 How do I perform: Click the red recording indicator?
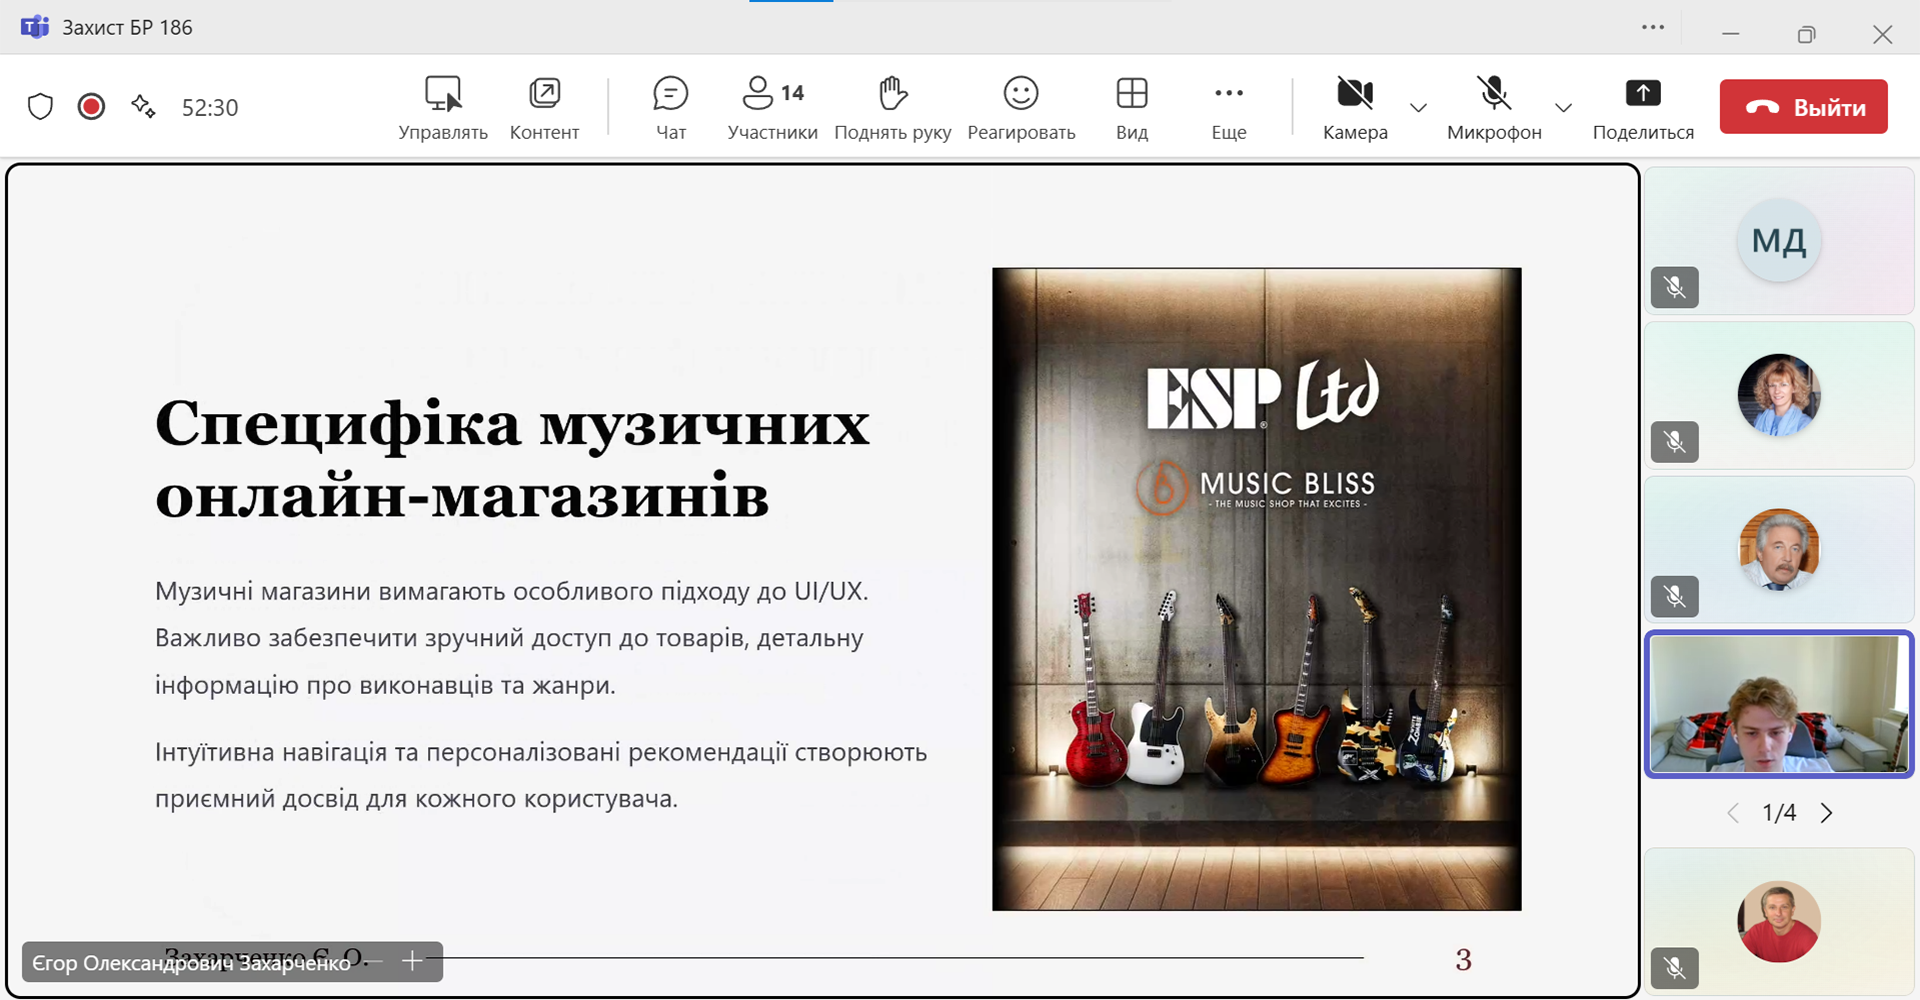click(x=91, y=107)
